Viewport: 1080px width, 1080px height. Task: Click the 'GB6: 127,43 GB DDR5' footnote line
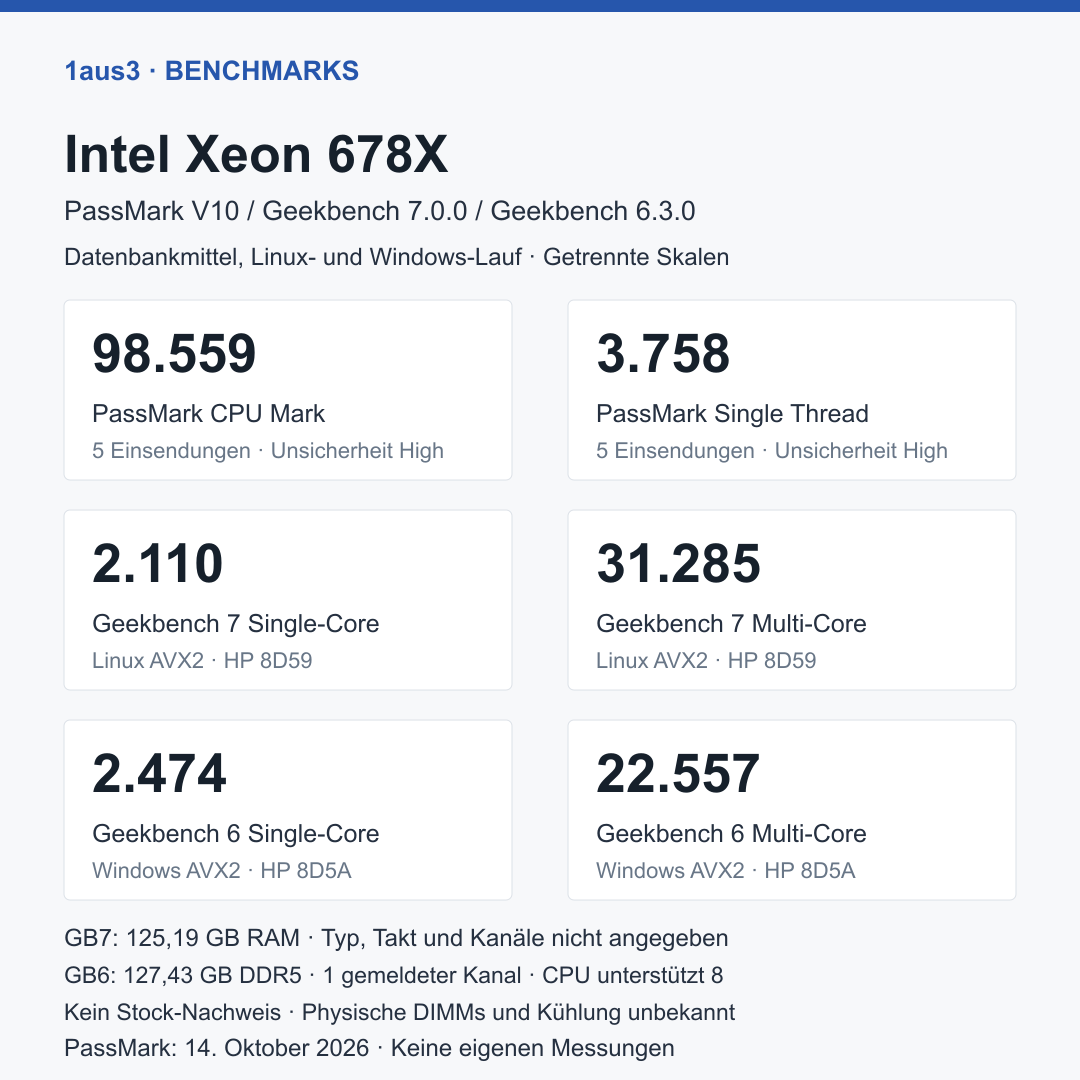tap(393, 975)
